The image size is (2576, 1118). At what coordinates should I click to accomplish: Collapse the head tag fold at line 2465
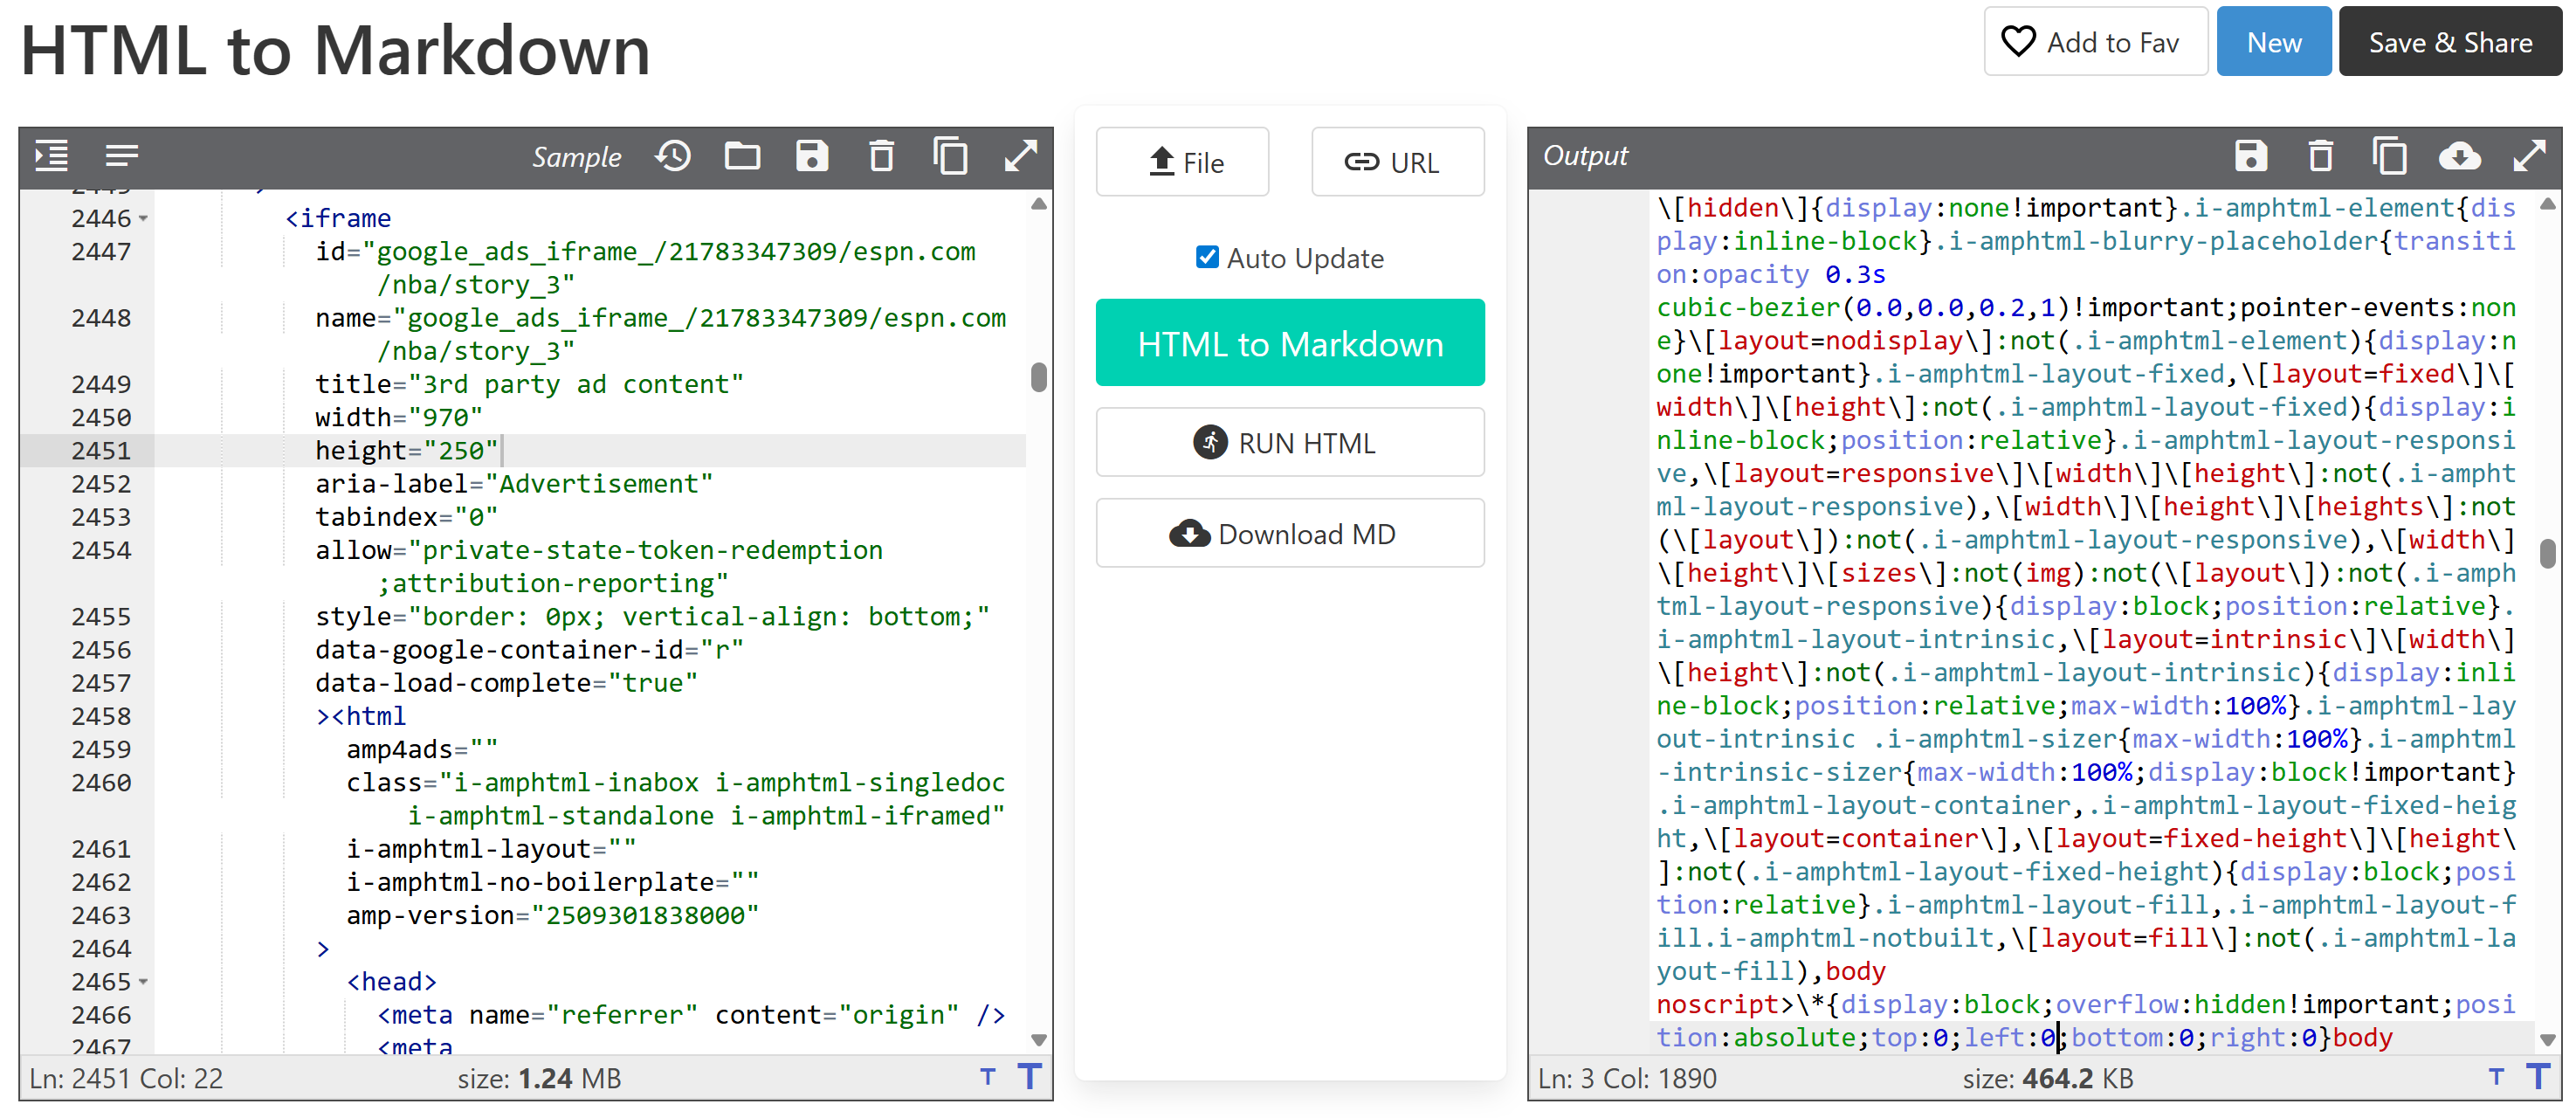pos(144,982)
